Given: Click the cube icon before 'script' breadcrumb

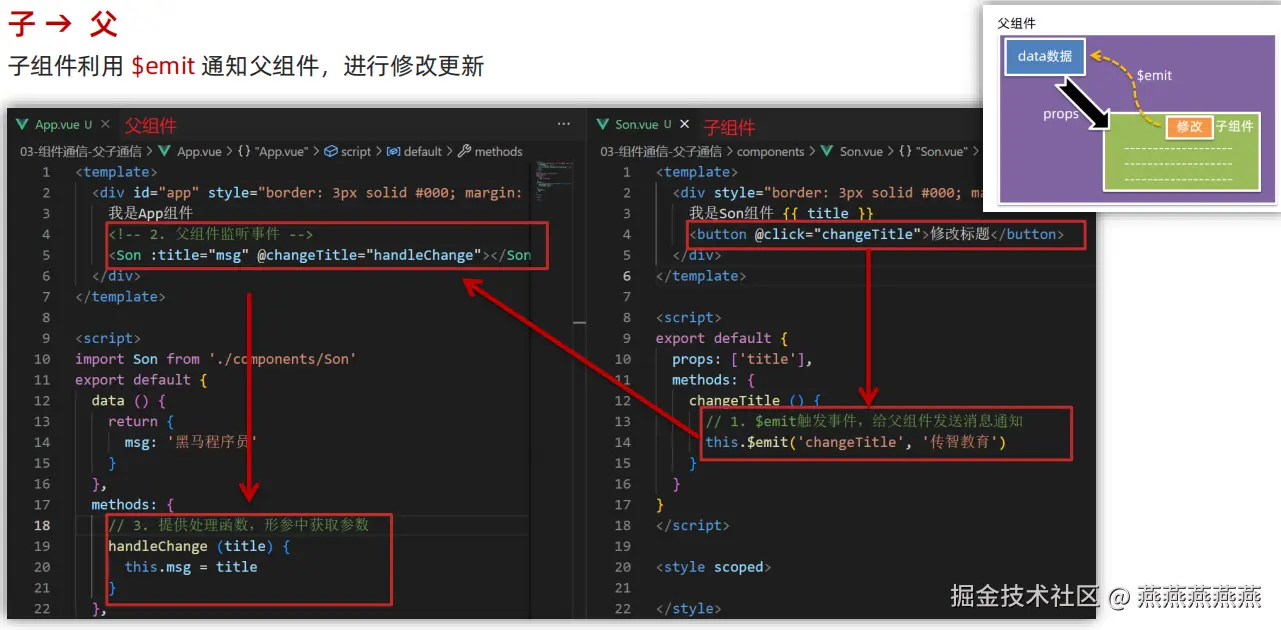Looking at the screenshot, I should click(331, 152).
